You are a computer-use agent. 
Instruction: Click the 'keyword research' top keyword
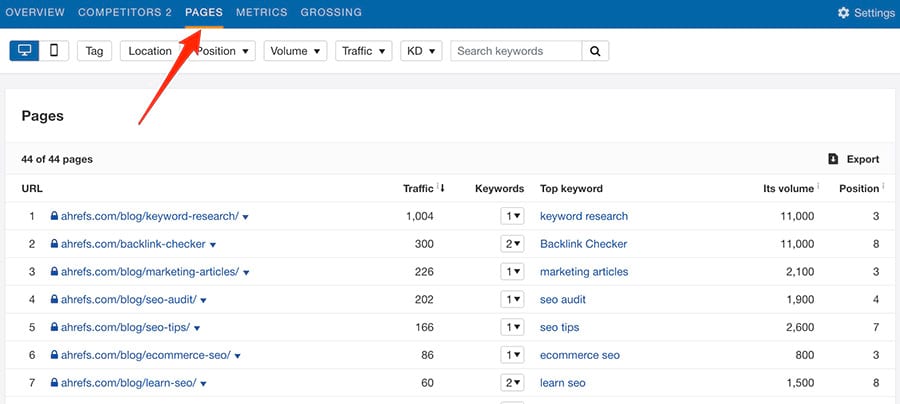click(x=584, y=216)
